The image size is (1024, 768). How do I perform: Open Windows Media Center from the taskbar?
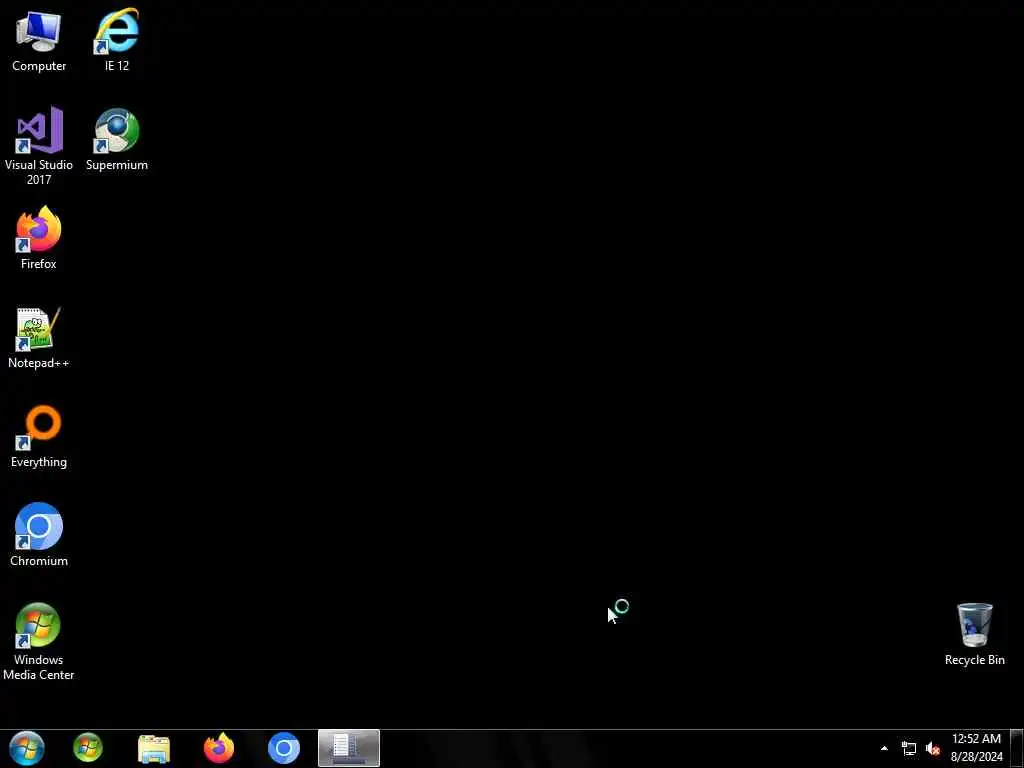[88, 748]
